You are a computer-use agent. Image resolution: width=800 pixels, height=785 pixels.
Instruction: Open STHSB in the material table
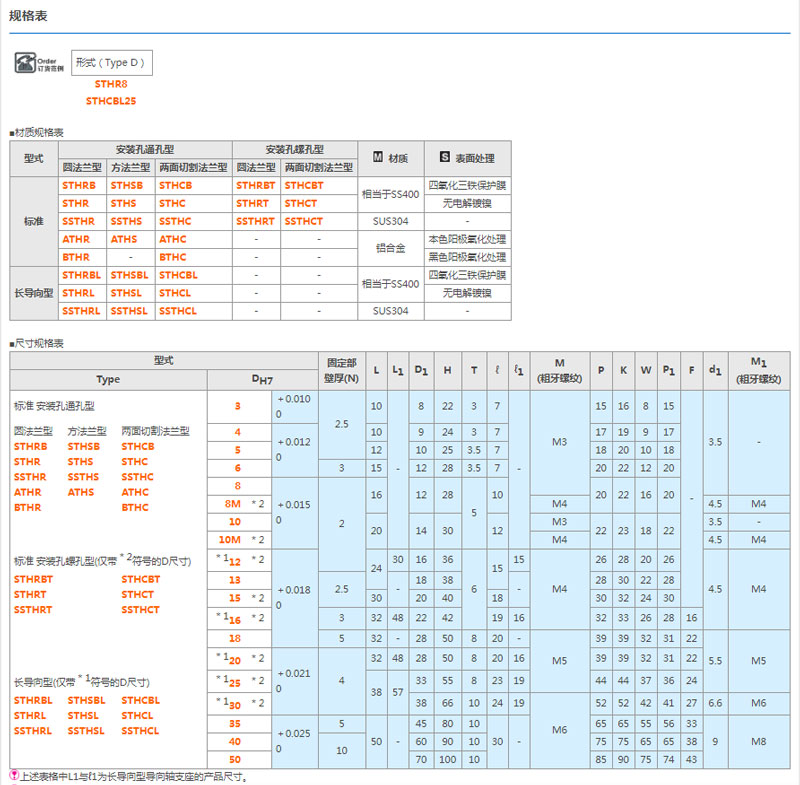point(127,186)
